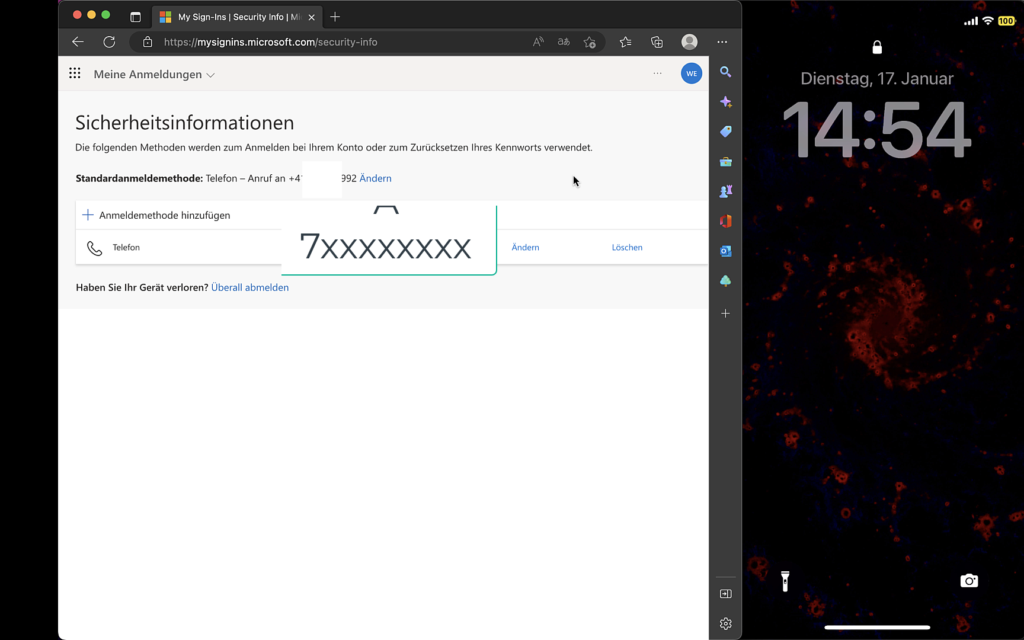Select the My Sign-Ins browser tab
Viewport: 1024px width, 640px height.
click(x=237, y=17)
